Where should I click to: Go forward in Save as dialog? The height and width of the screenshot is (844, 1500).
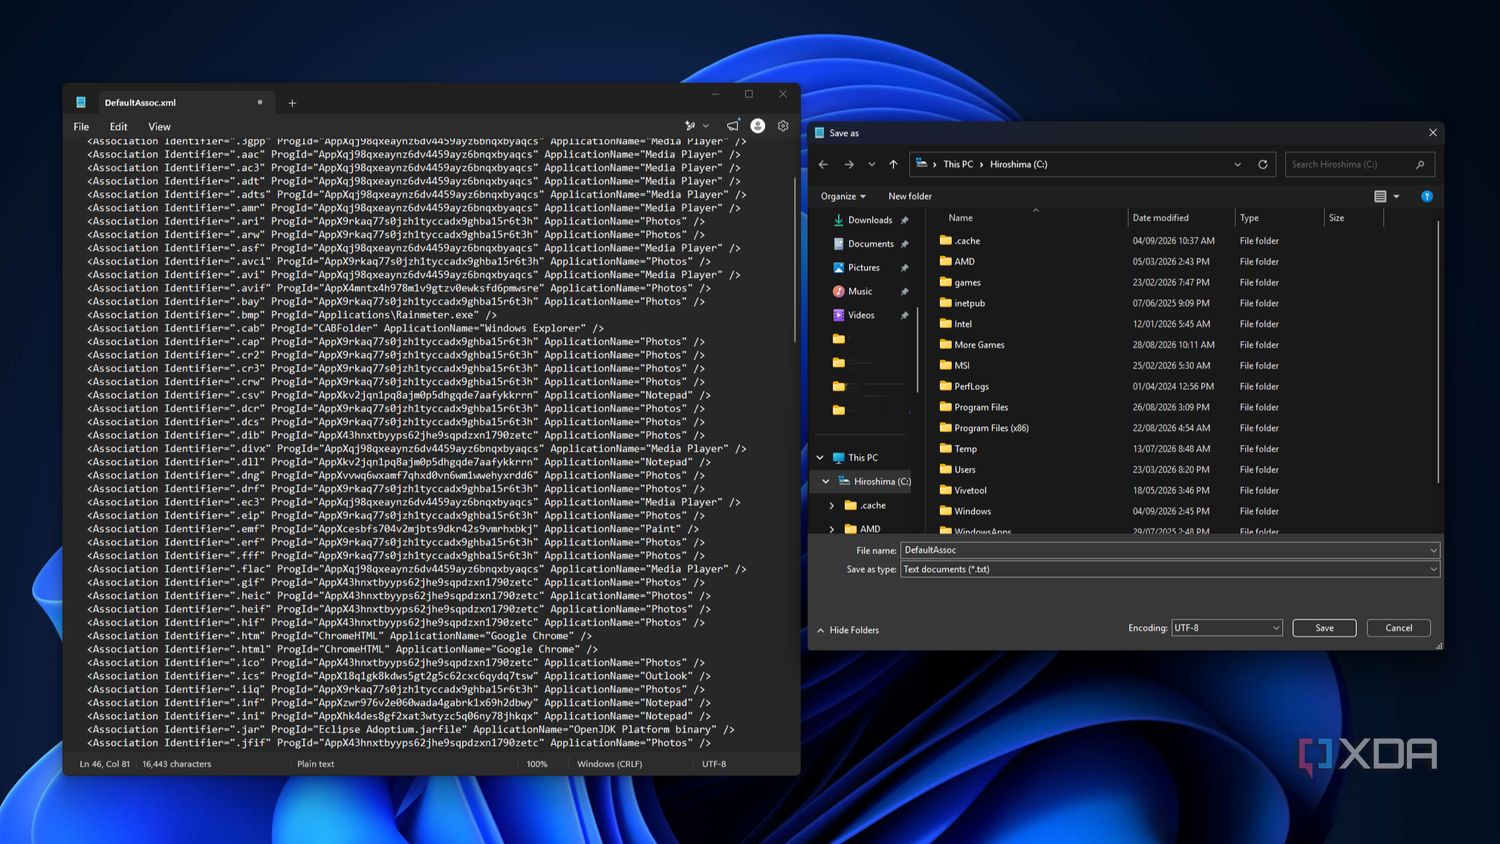point(849,164)
